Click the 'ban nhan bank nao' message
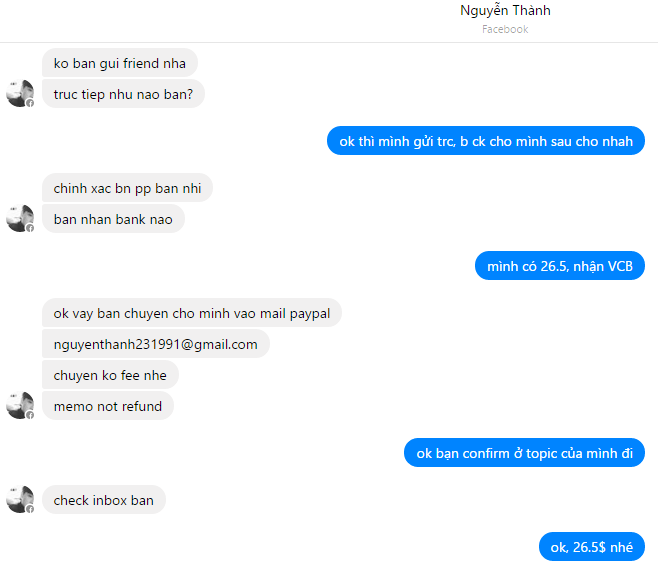Image resolution: width=658 pixels, height=574 pixels. click(113, 219)
